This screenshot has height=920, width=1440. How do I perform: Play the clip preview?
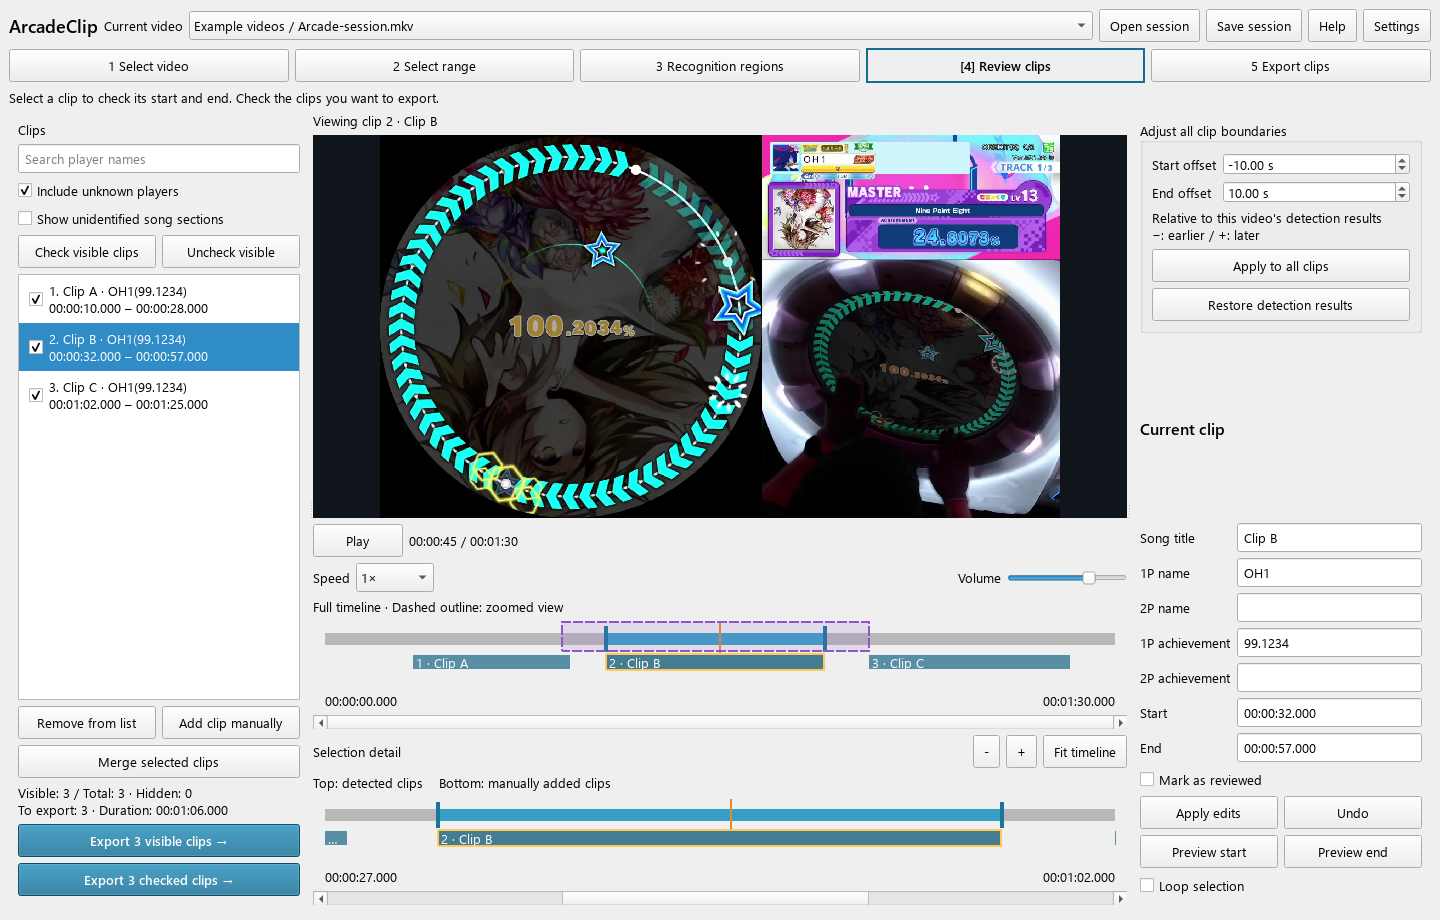point(358,541)
